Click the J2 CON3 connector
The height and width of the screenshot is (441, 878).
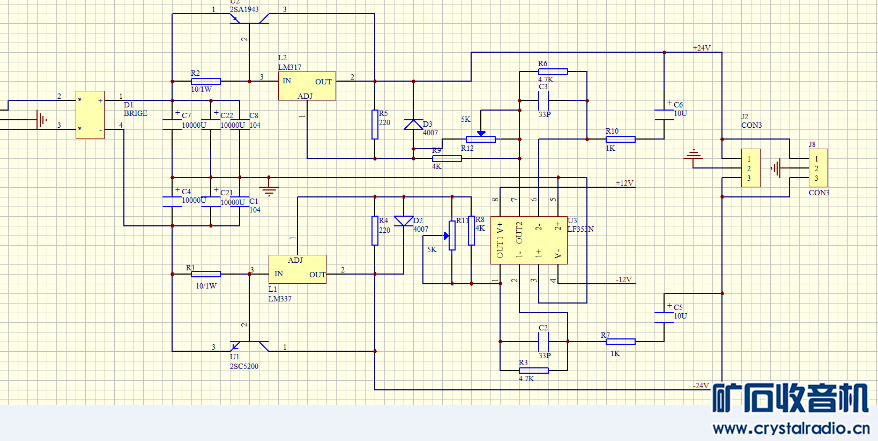tap(750, 168)
